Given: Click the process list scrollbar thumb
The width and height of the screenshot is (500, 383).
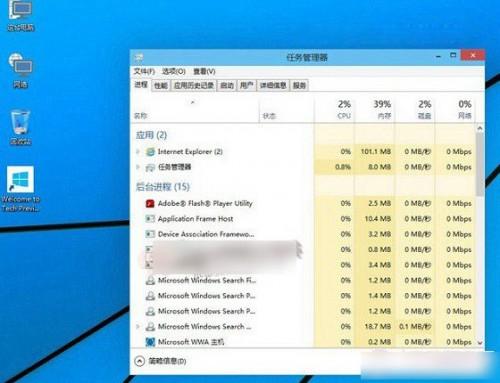Looking at the screenshot, I should tap(480, 165).
